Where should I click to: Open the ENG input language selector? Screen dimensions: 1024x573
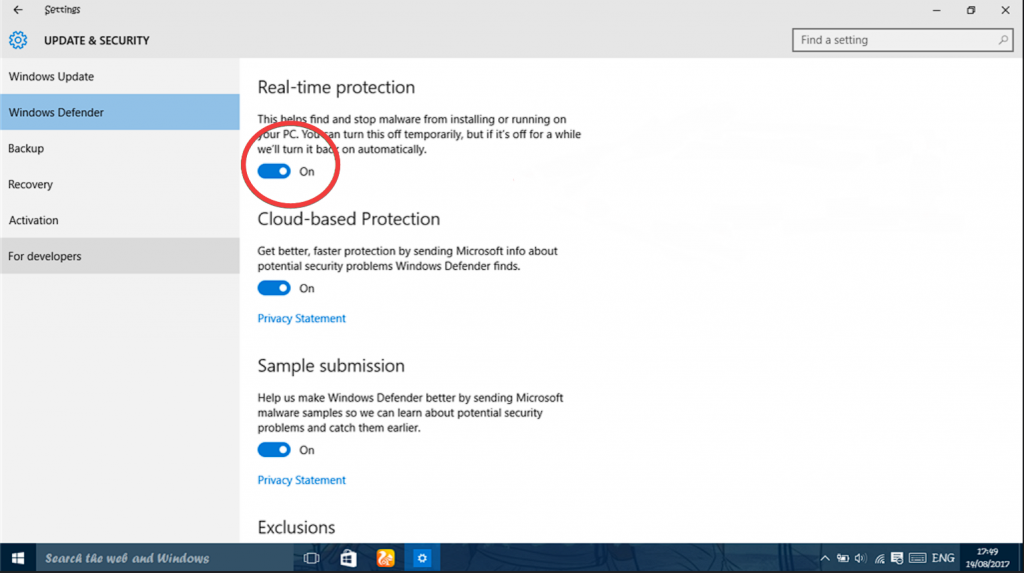(x=943, y=558)
